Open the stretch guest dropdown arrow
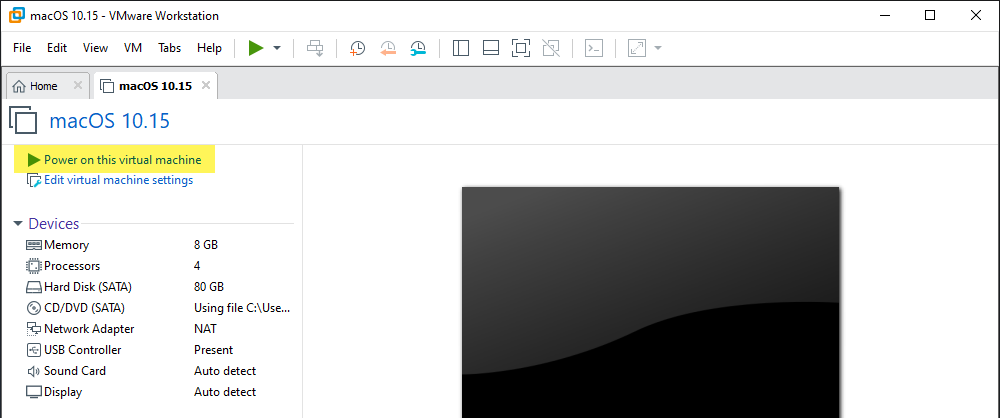Viewport: 1000px width, 418px height. [x=658, y=49]
